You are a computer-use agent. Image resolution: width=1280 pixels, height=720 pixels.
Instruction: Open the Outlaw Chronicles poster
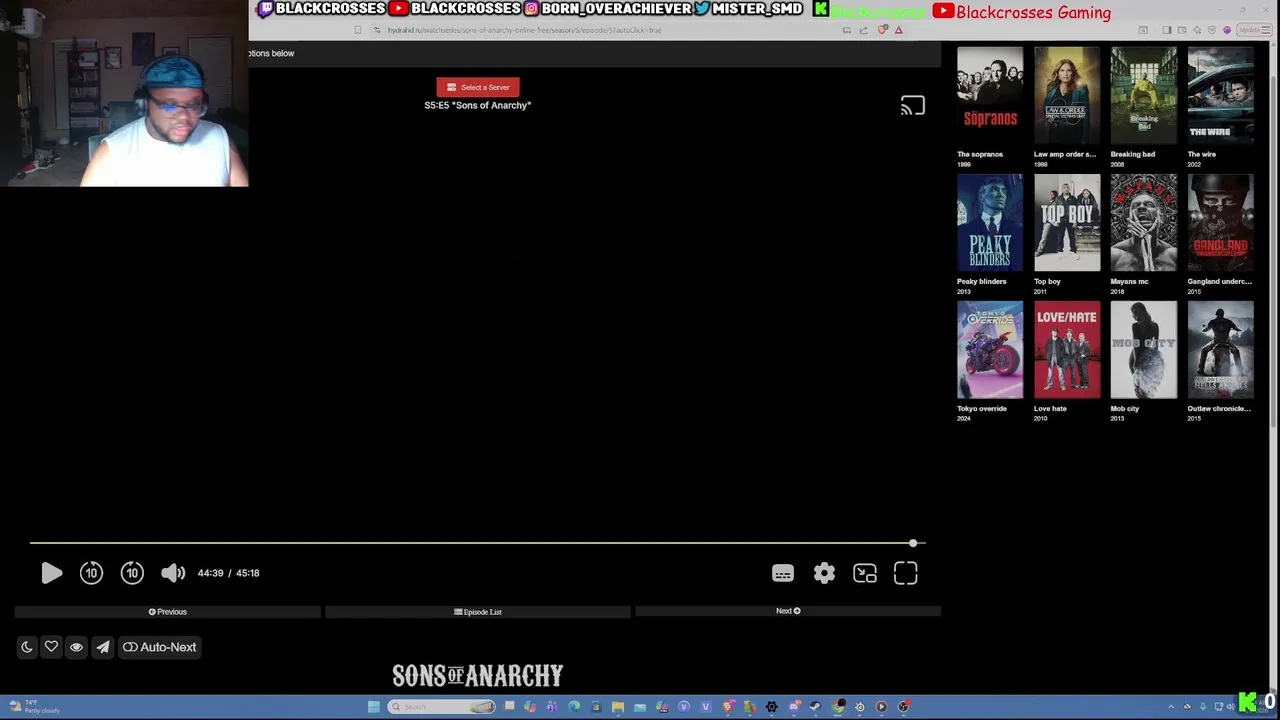click(x=1220, y=349)
